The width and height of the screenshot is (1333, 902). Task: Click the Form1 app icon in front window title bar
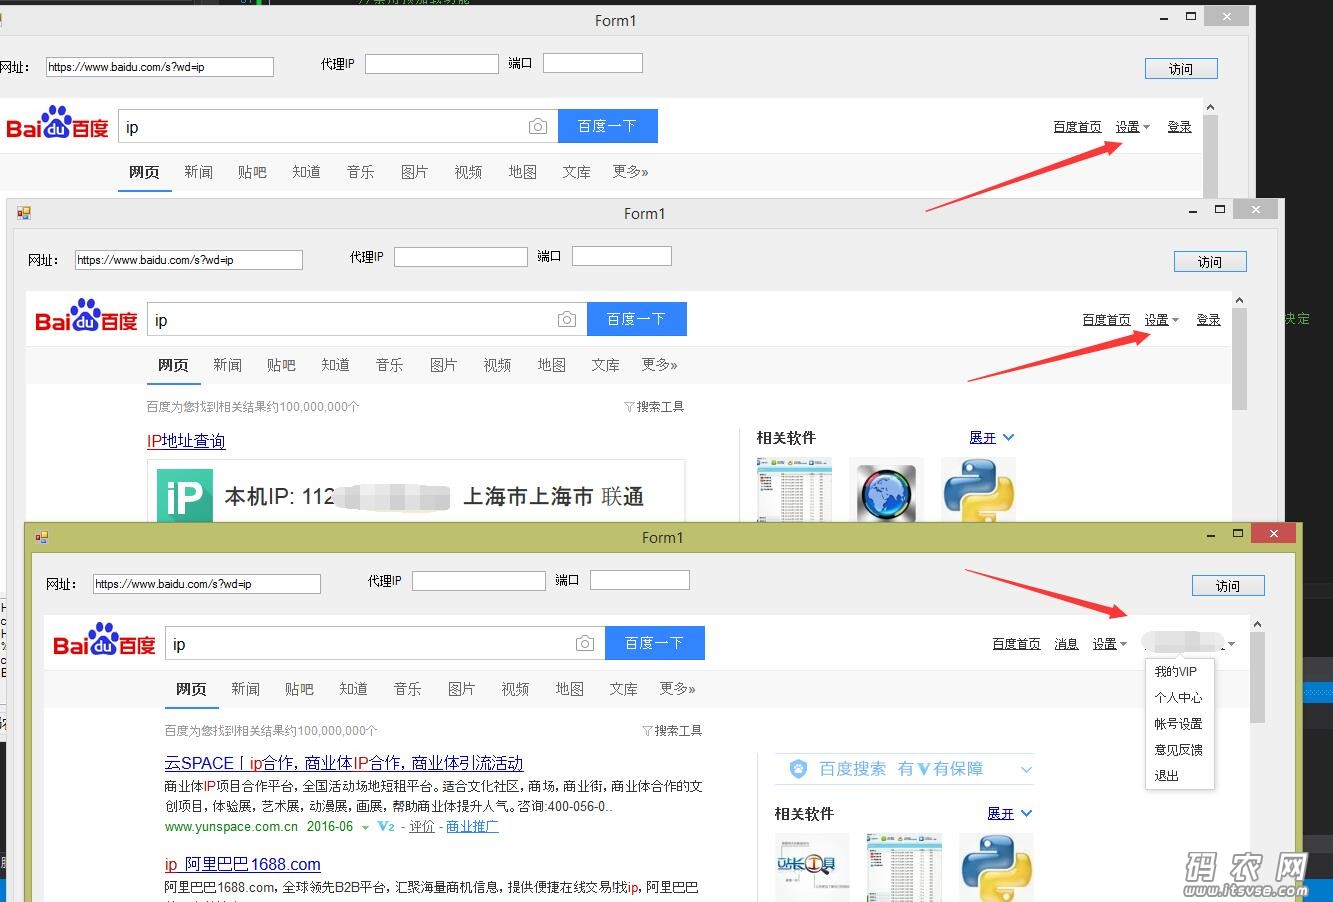[x=42, y=537]
